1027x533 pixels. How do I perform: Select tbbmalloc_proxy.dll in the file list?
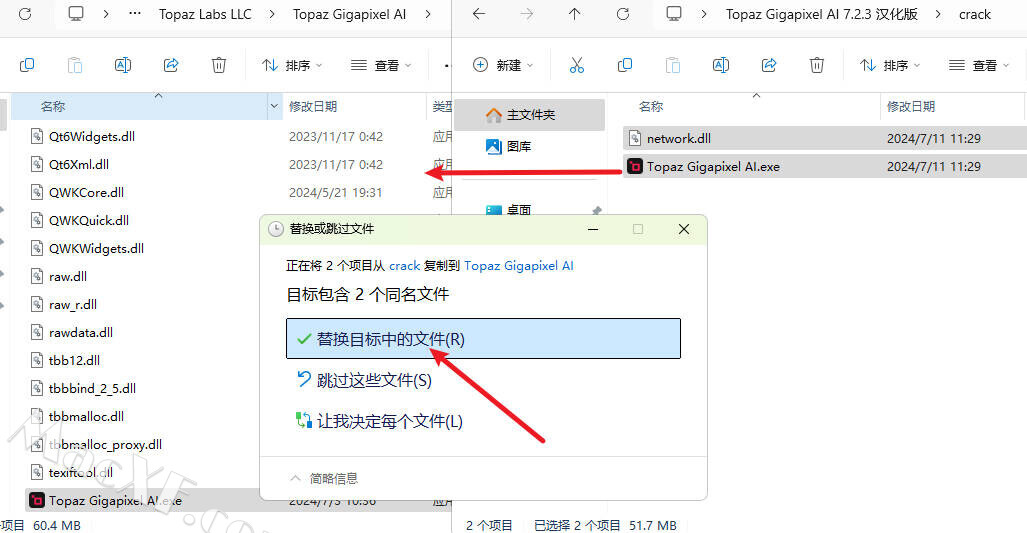click(x=105, y=445)
